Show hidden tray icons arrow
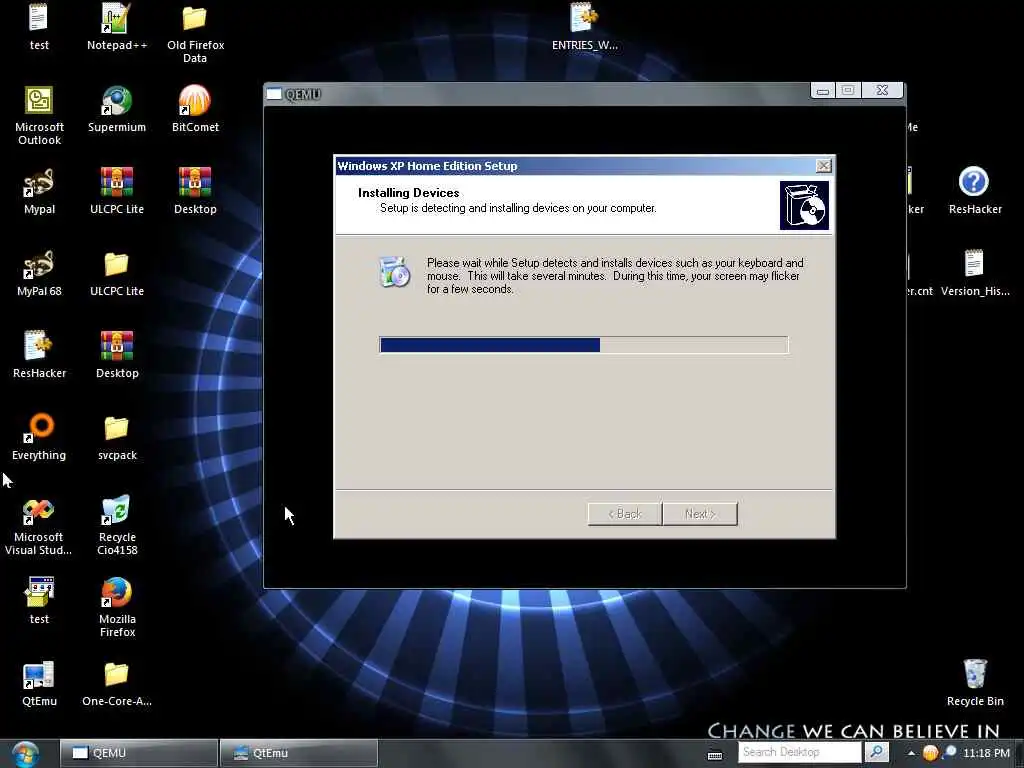The image size is (1024, 768). (911, 754)
